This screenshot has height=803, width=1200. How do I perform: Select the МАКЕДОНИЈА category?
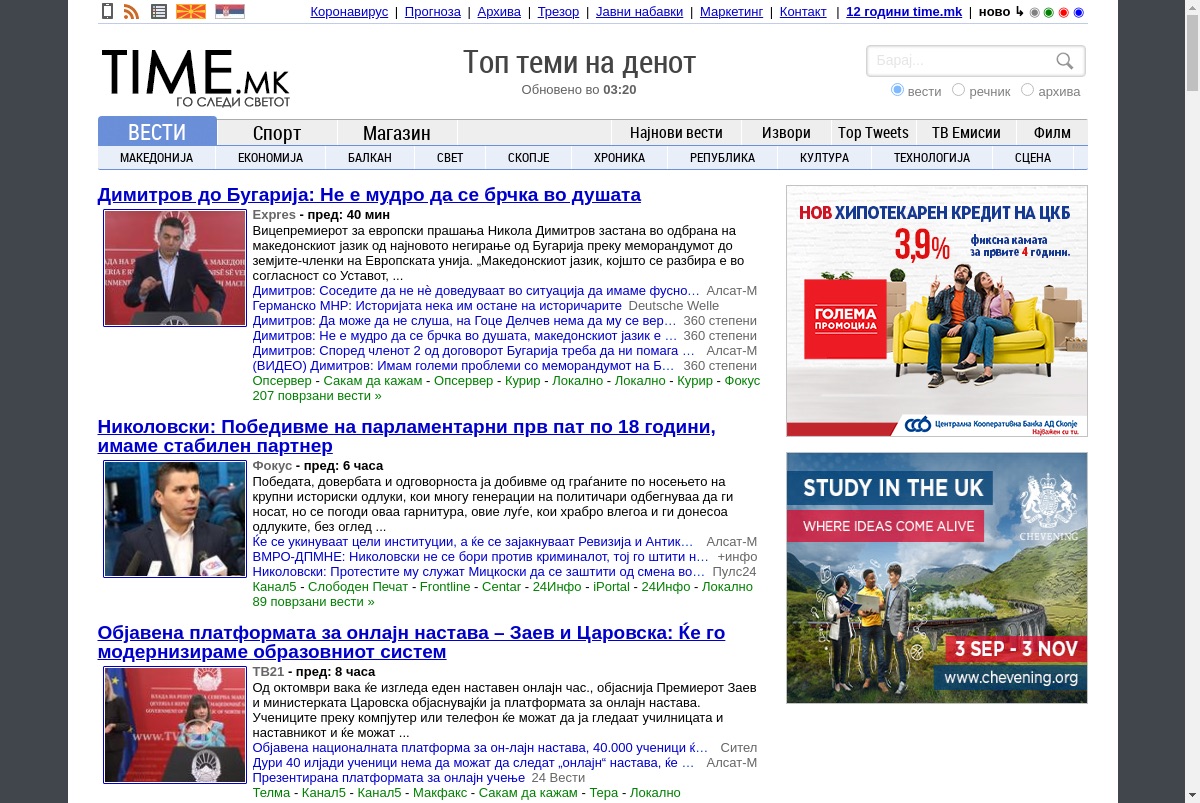pos(156,158)
